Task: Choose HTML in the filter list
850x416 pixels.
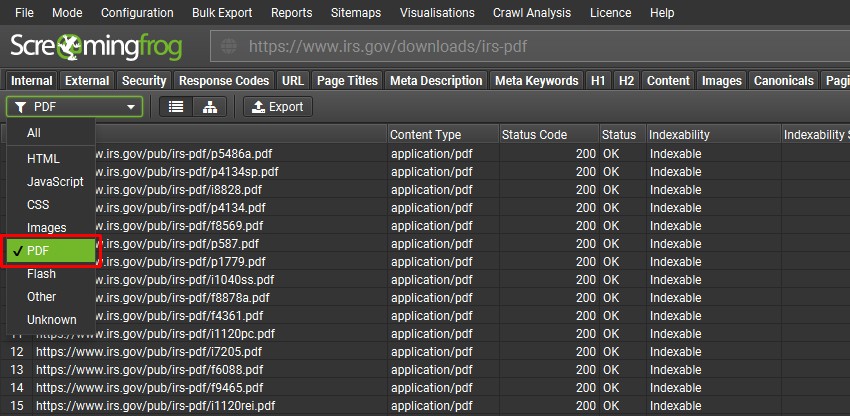Action: 51,159
